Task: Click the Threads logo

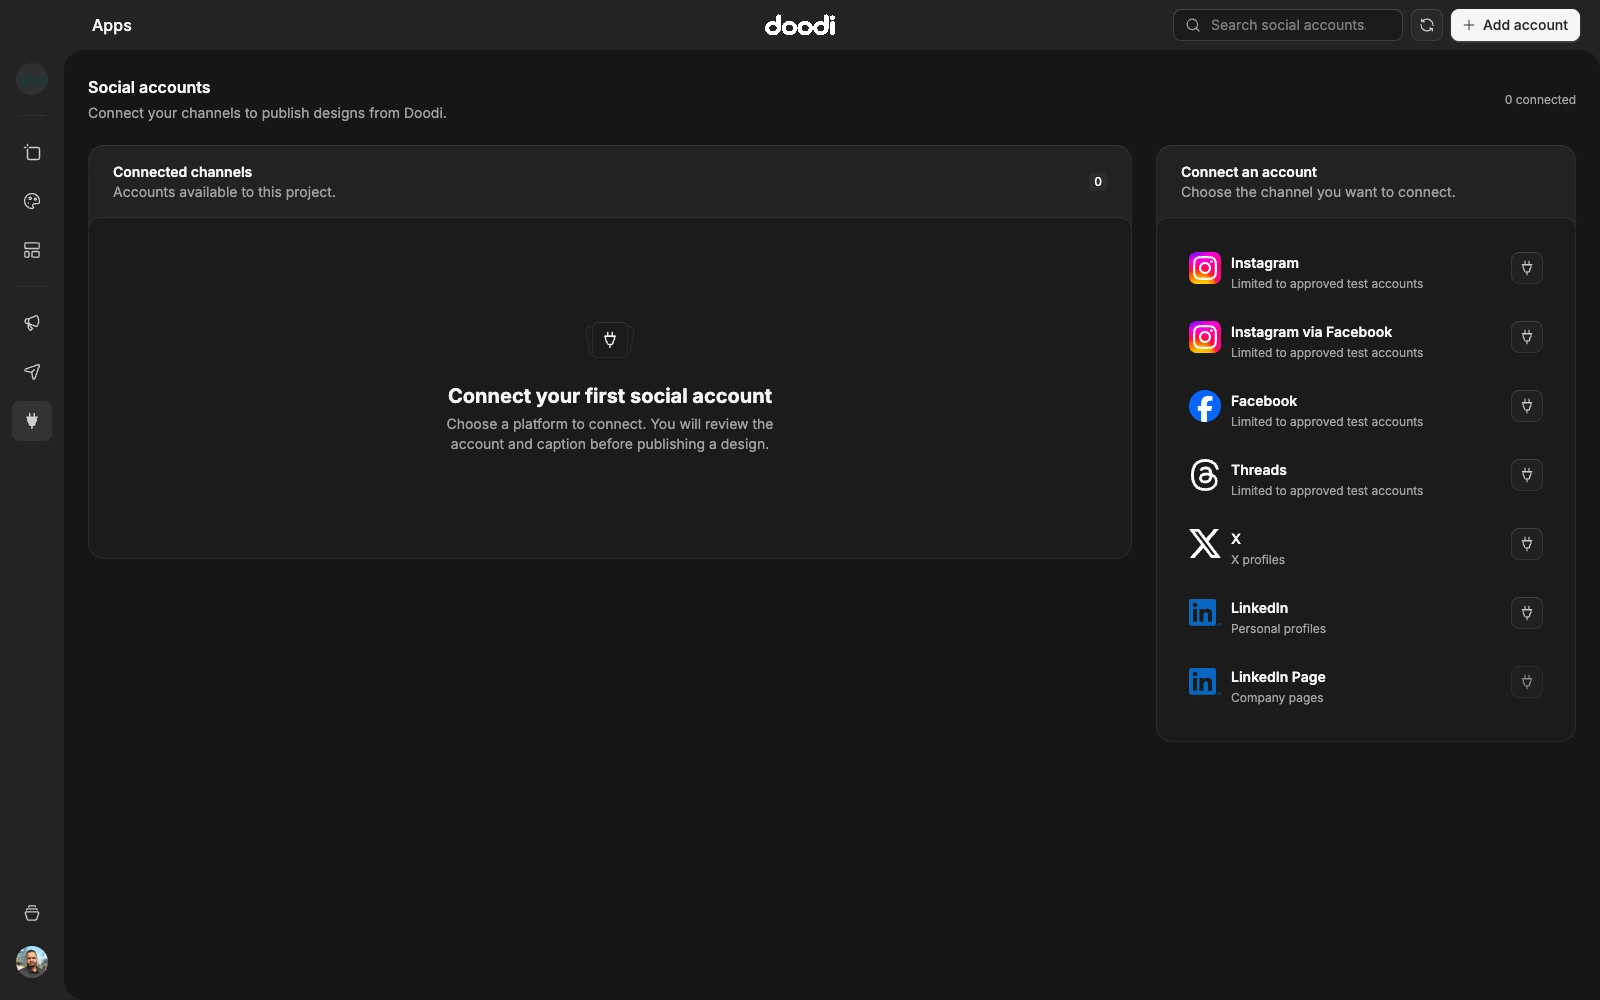Action: [x=1205, y=475]
